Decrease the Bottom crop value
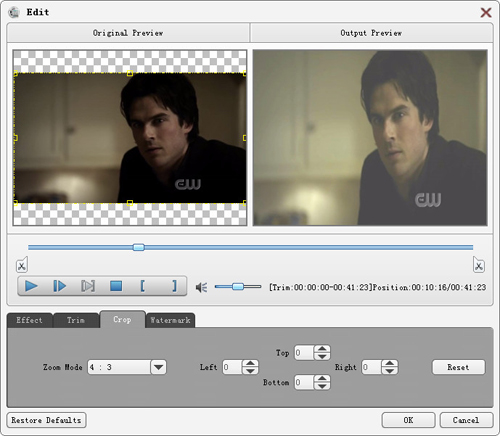 pos(322,386)
